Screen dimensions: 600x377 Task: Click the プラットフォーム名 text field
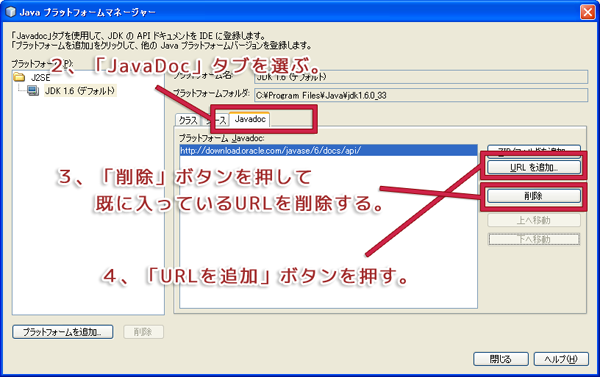pos(421,77)
